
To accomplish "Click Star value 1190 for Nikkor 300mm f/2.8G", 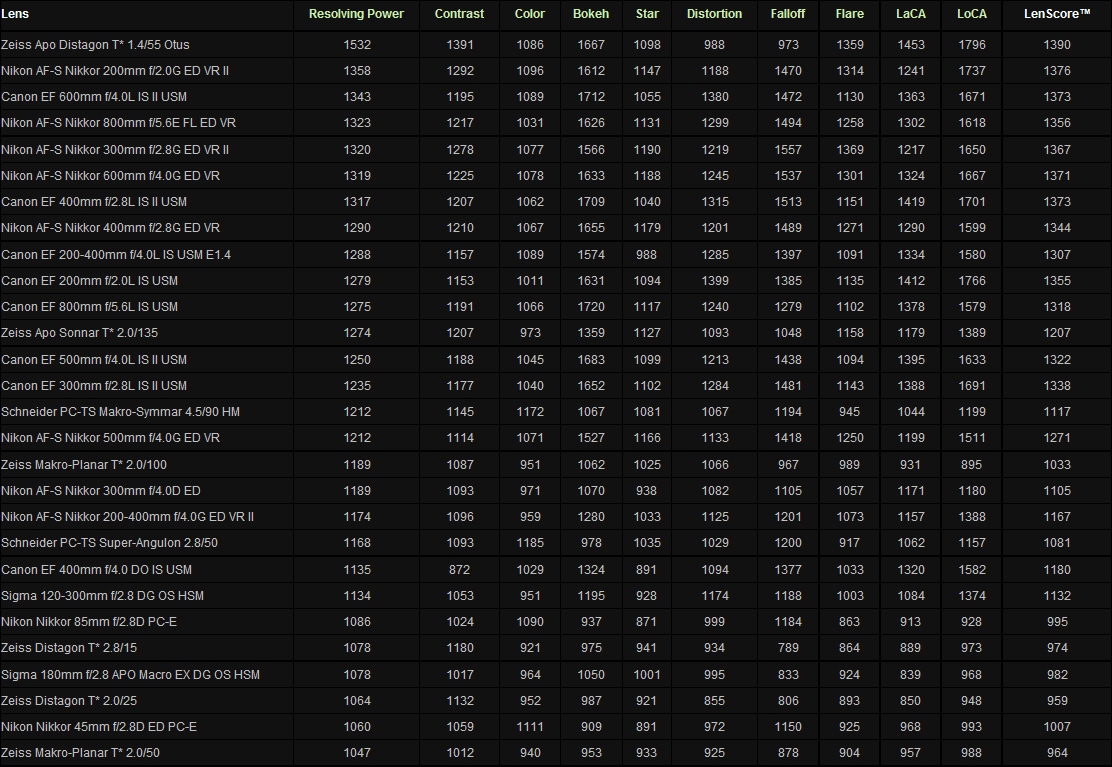I will tap(647, 150).
